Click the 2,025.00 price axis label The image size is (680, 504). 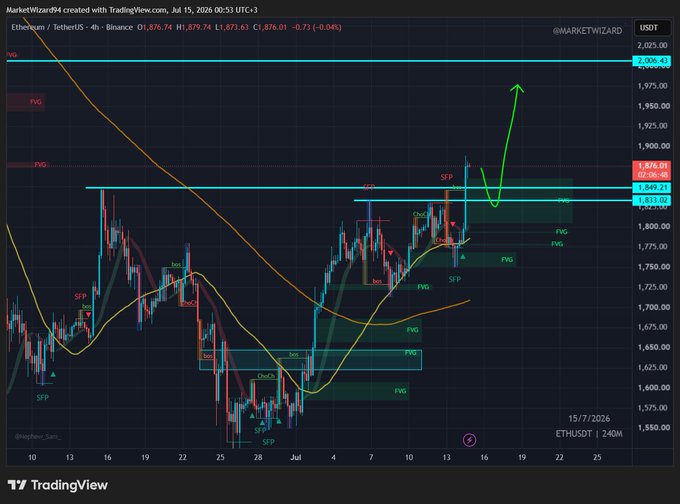(652, 45)
